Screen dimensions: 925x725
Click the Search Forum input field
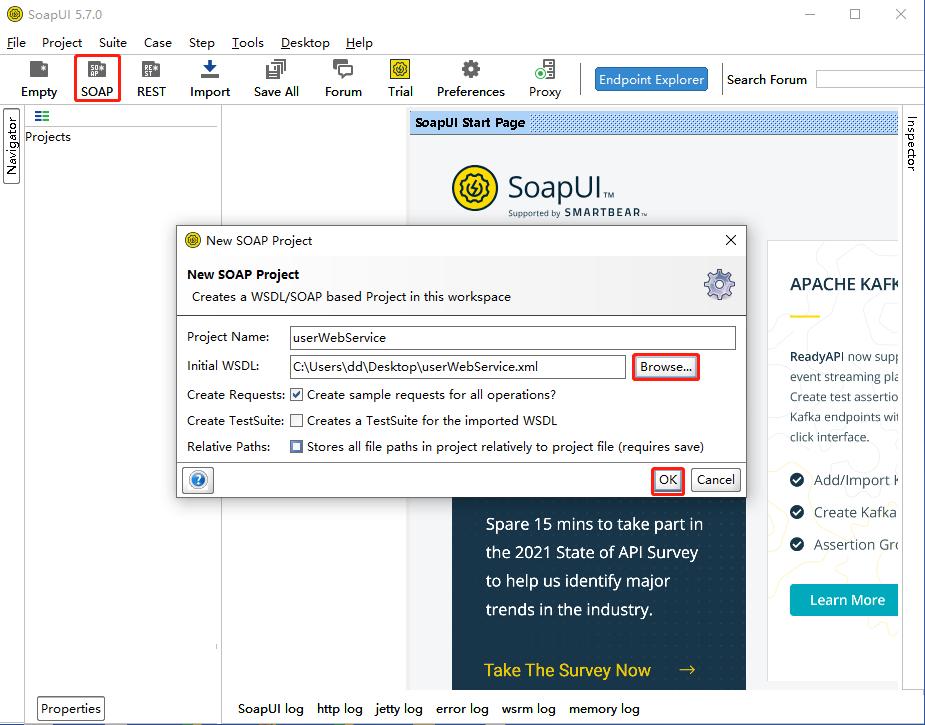pos(870,79)
